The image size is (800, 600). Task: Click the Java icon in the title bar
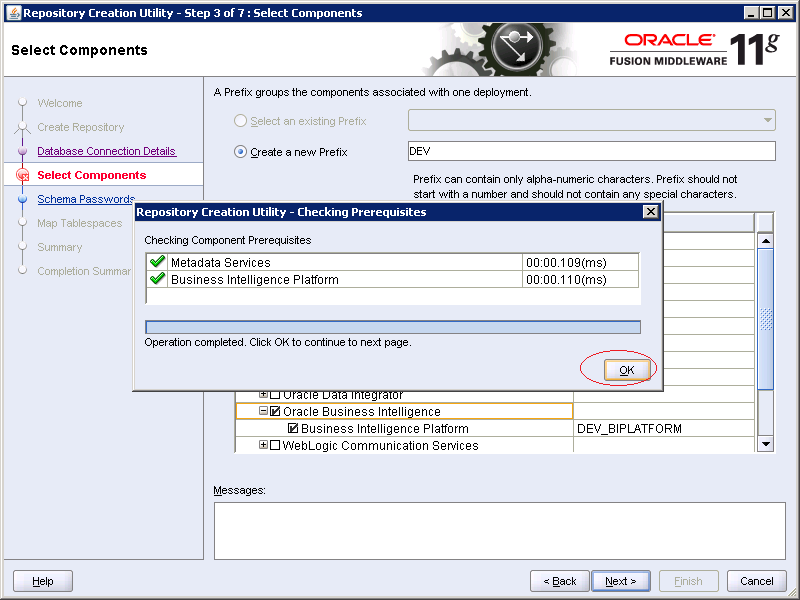14,13
